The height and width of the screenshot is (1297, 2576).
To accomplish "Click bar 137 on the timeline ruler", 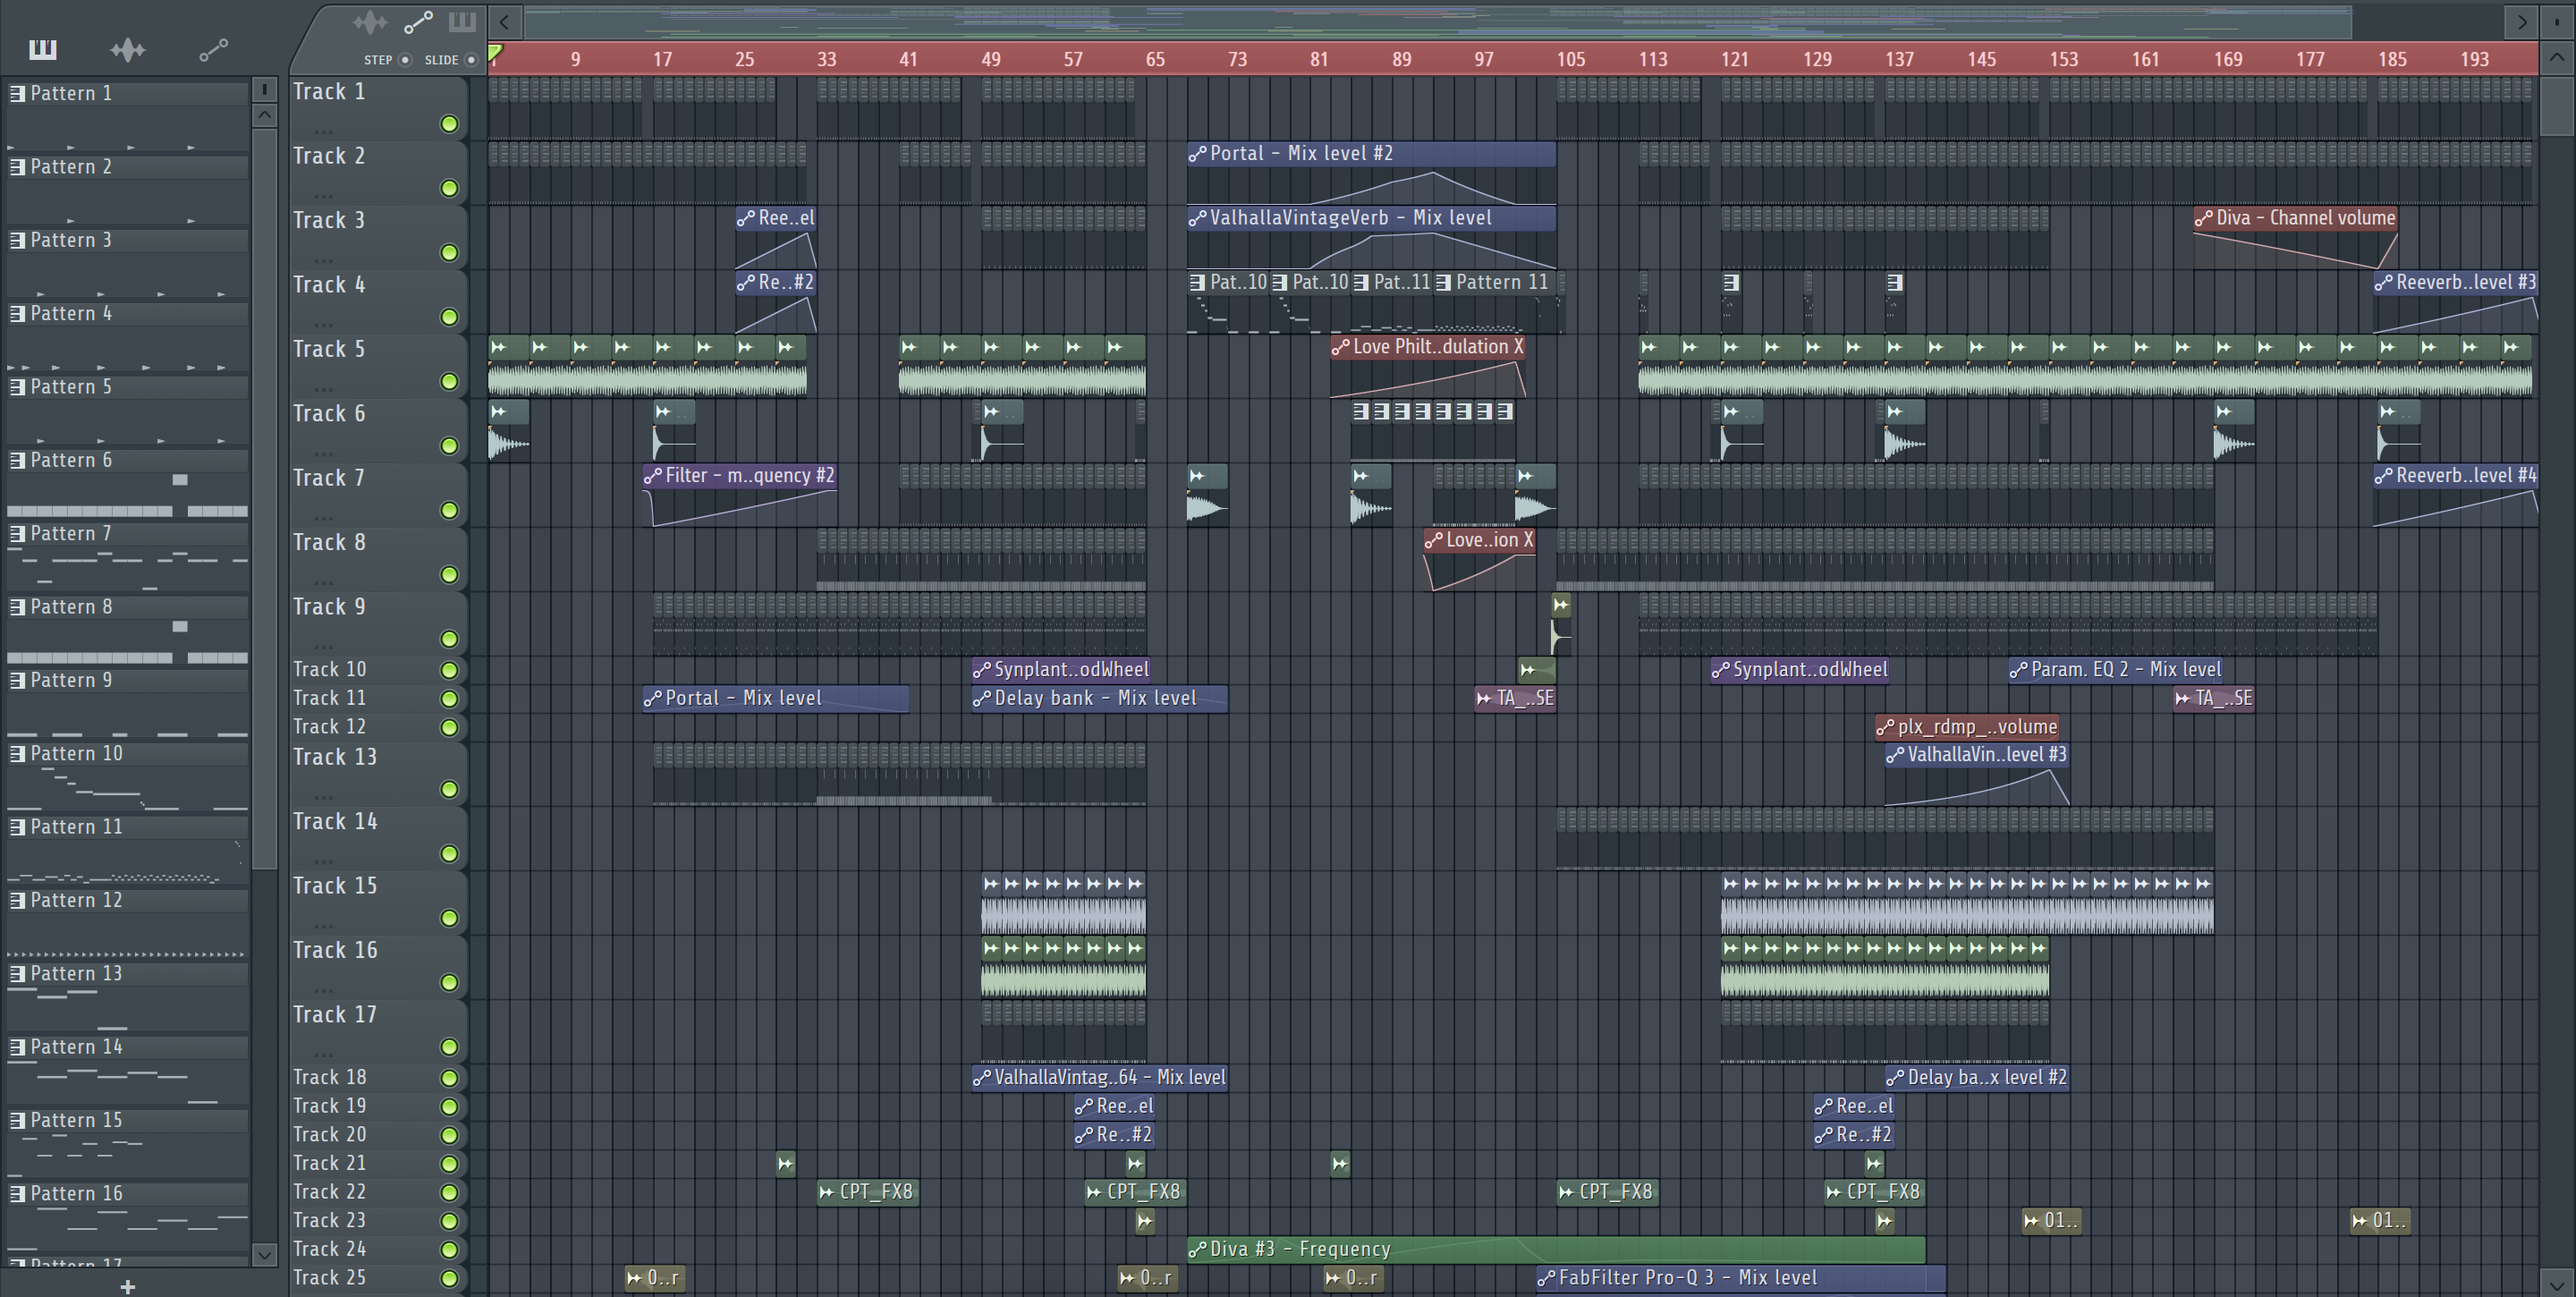I will click(x=1899, y=59).
